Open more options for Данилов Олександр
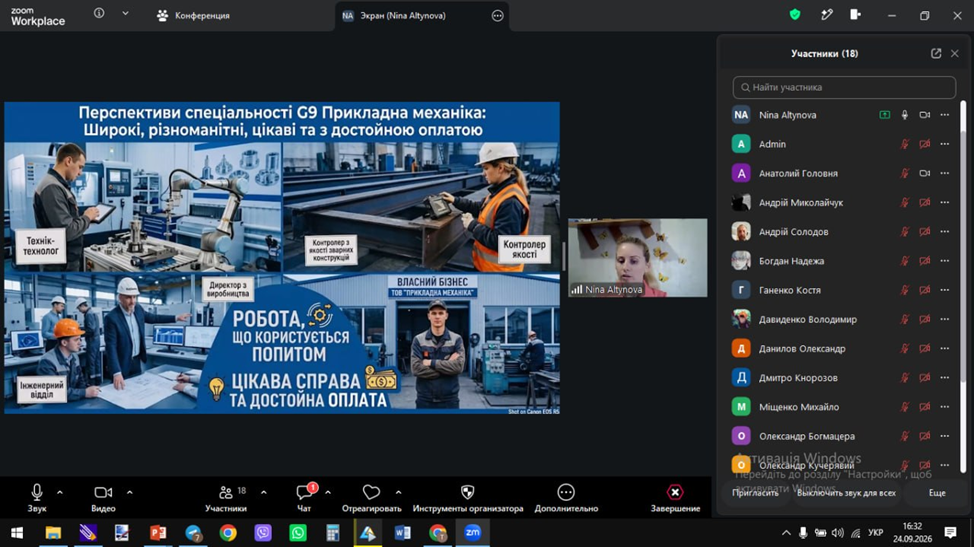This screenshot has width=974, height=547. tap(945, 348)
